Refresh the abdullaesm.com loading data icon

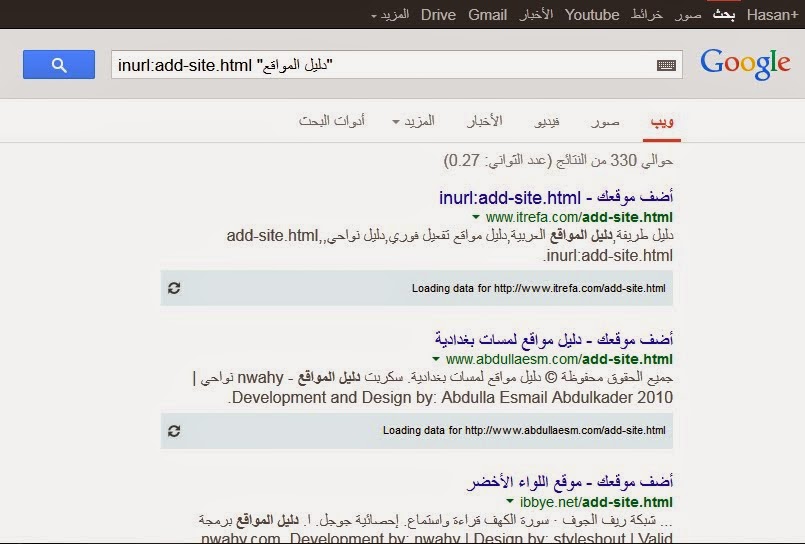(174, 431)
